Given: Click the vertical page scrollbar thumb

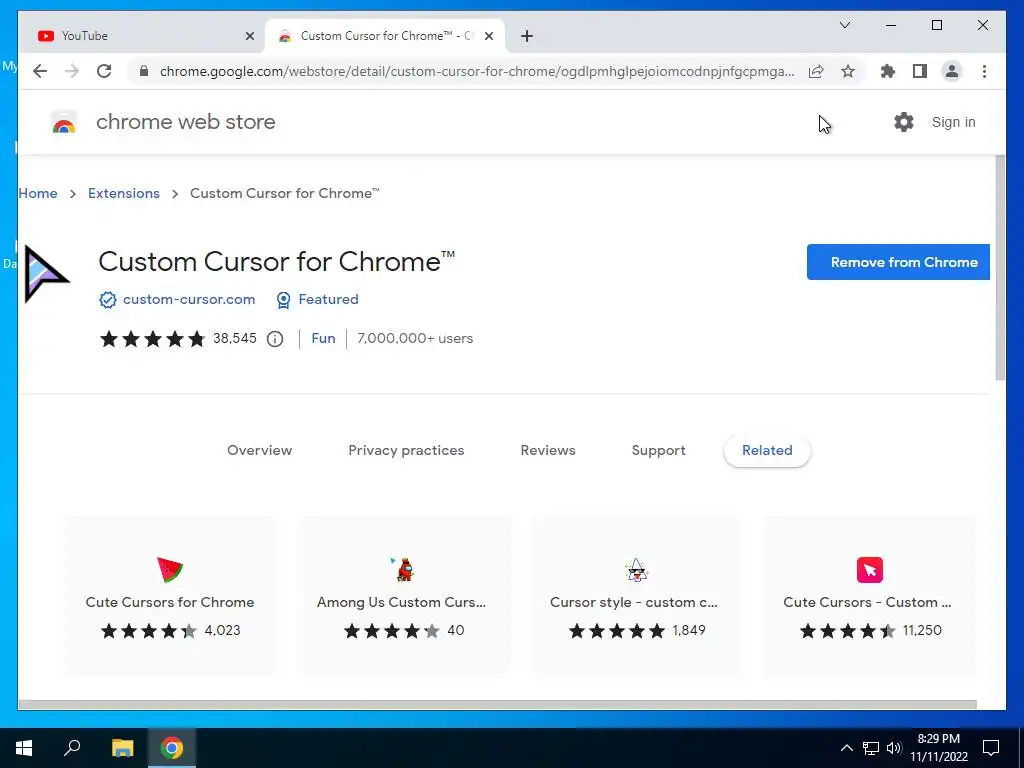Looking at the screenshot, I should 1000,268.
